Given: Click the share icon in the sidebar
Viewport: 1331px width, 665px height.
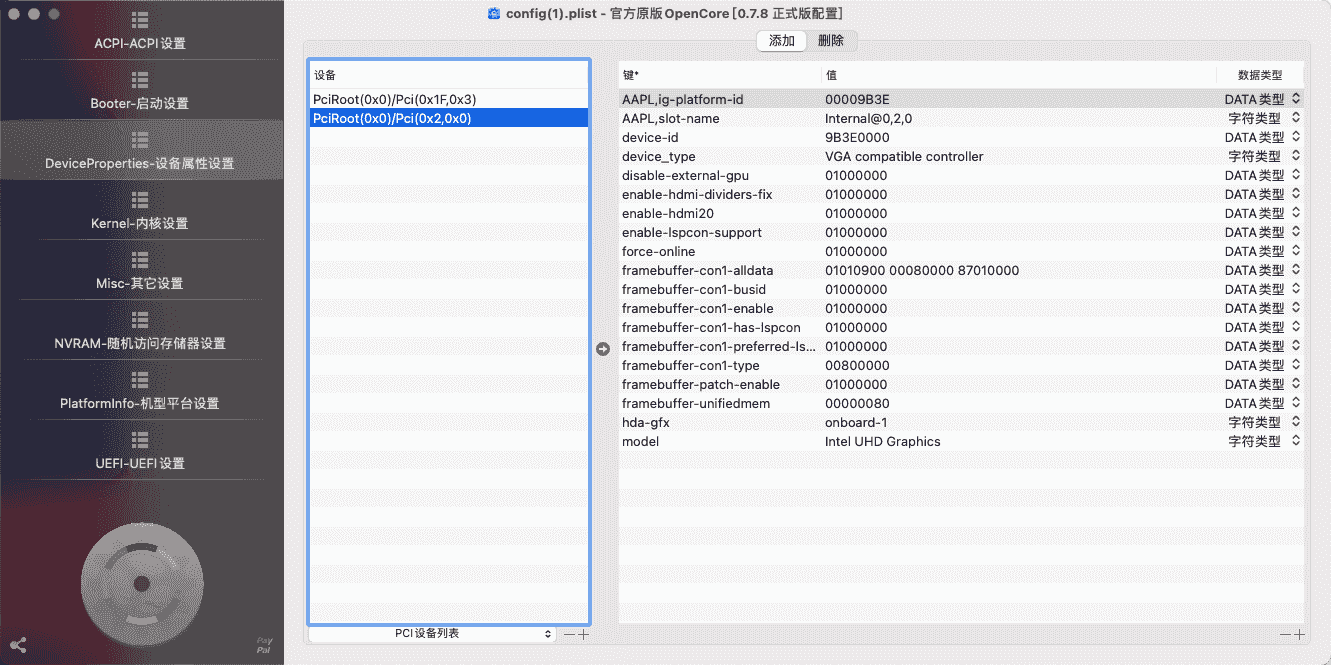Looking at the screenshot, I should (x=17, y=645).
